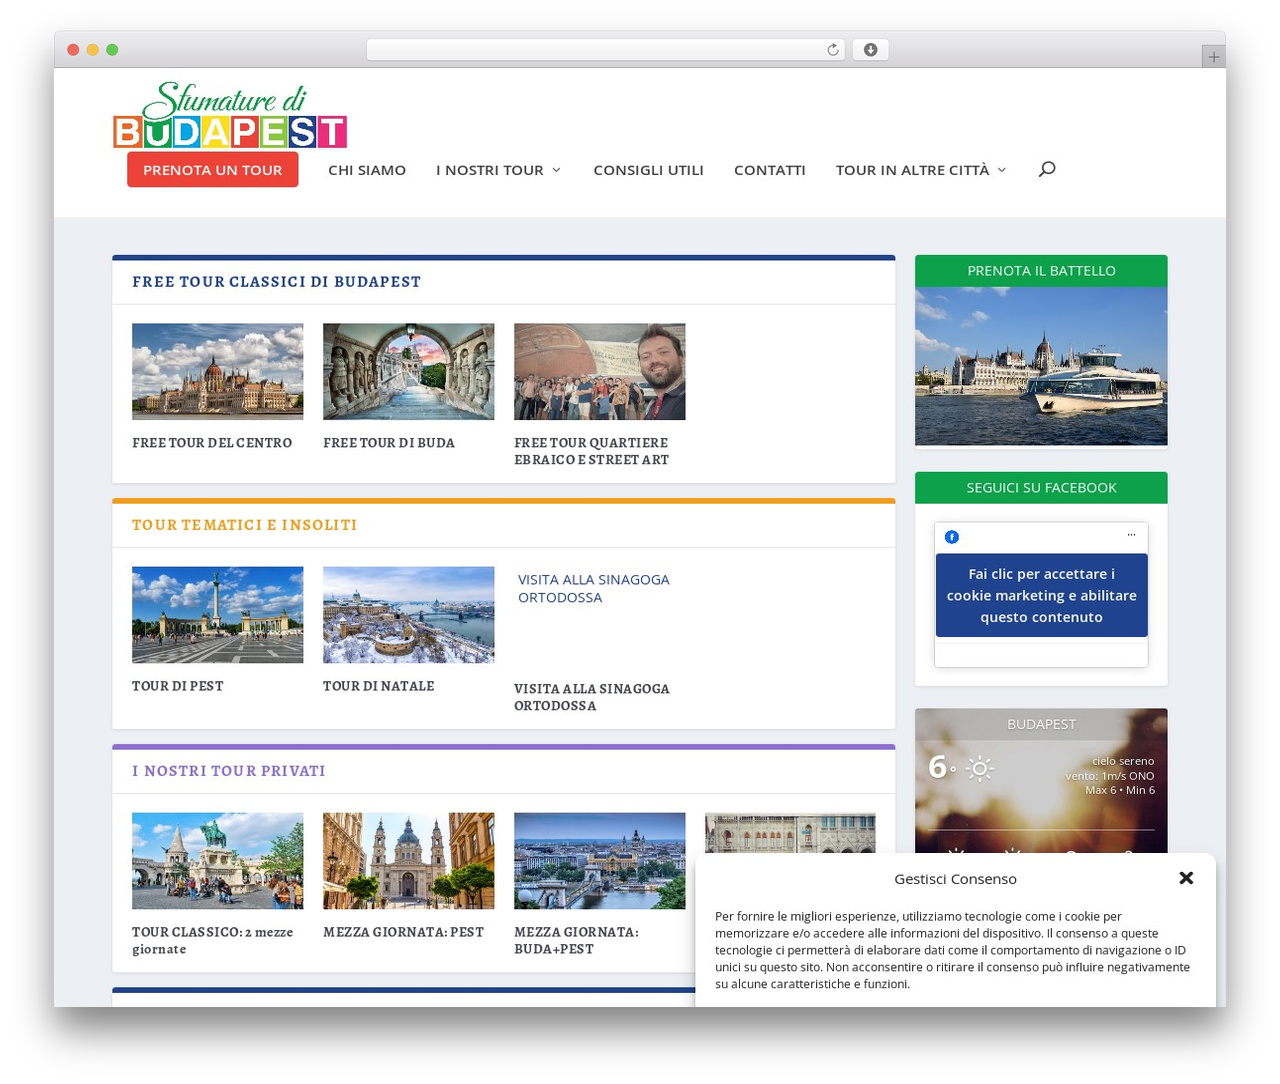Click the equestrian statue thumbnail for Tour Classico
This screenshot has width=1280, height=1084.
coord(218,861)
